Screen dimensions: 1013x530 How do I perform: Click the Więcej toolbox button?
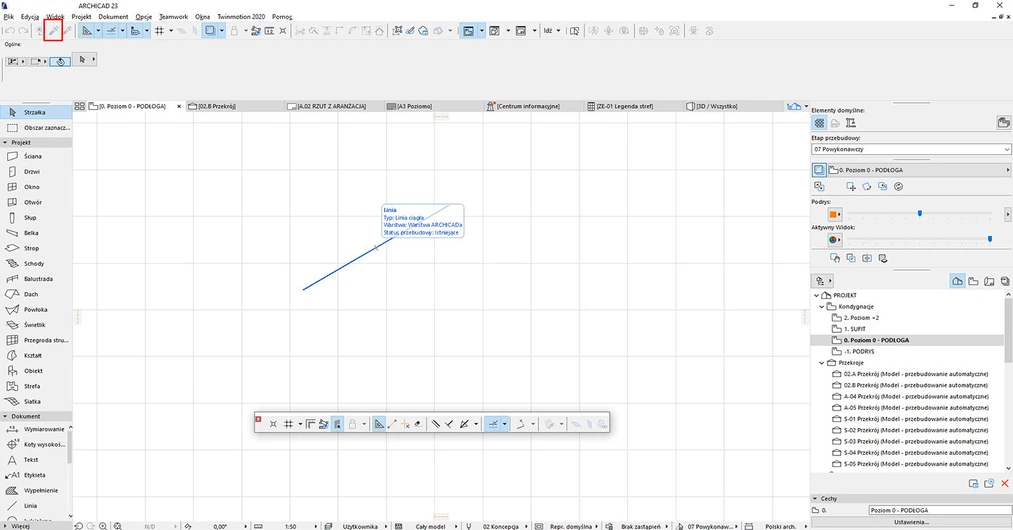(x=20, y=526)
